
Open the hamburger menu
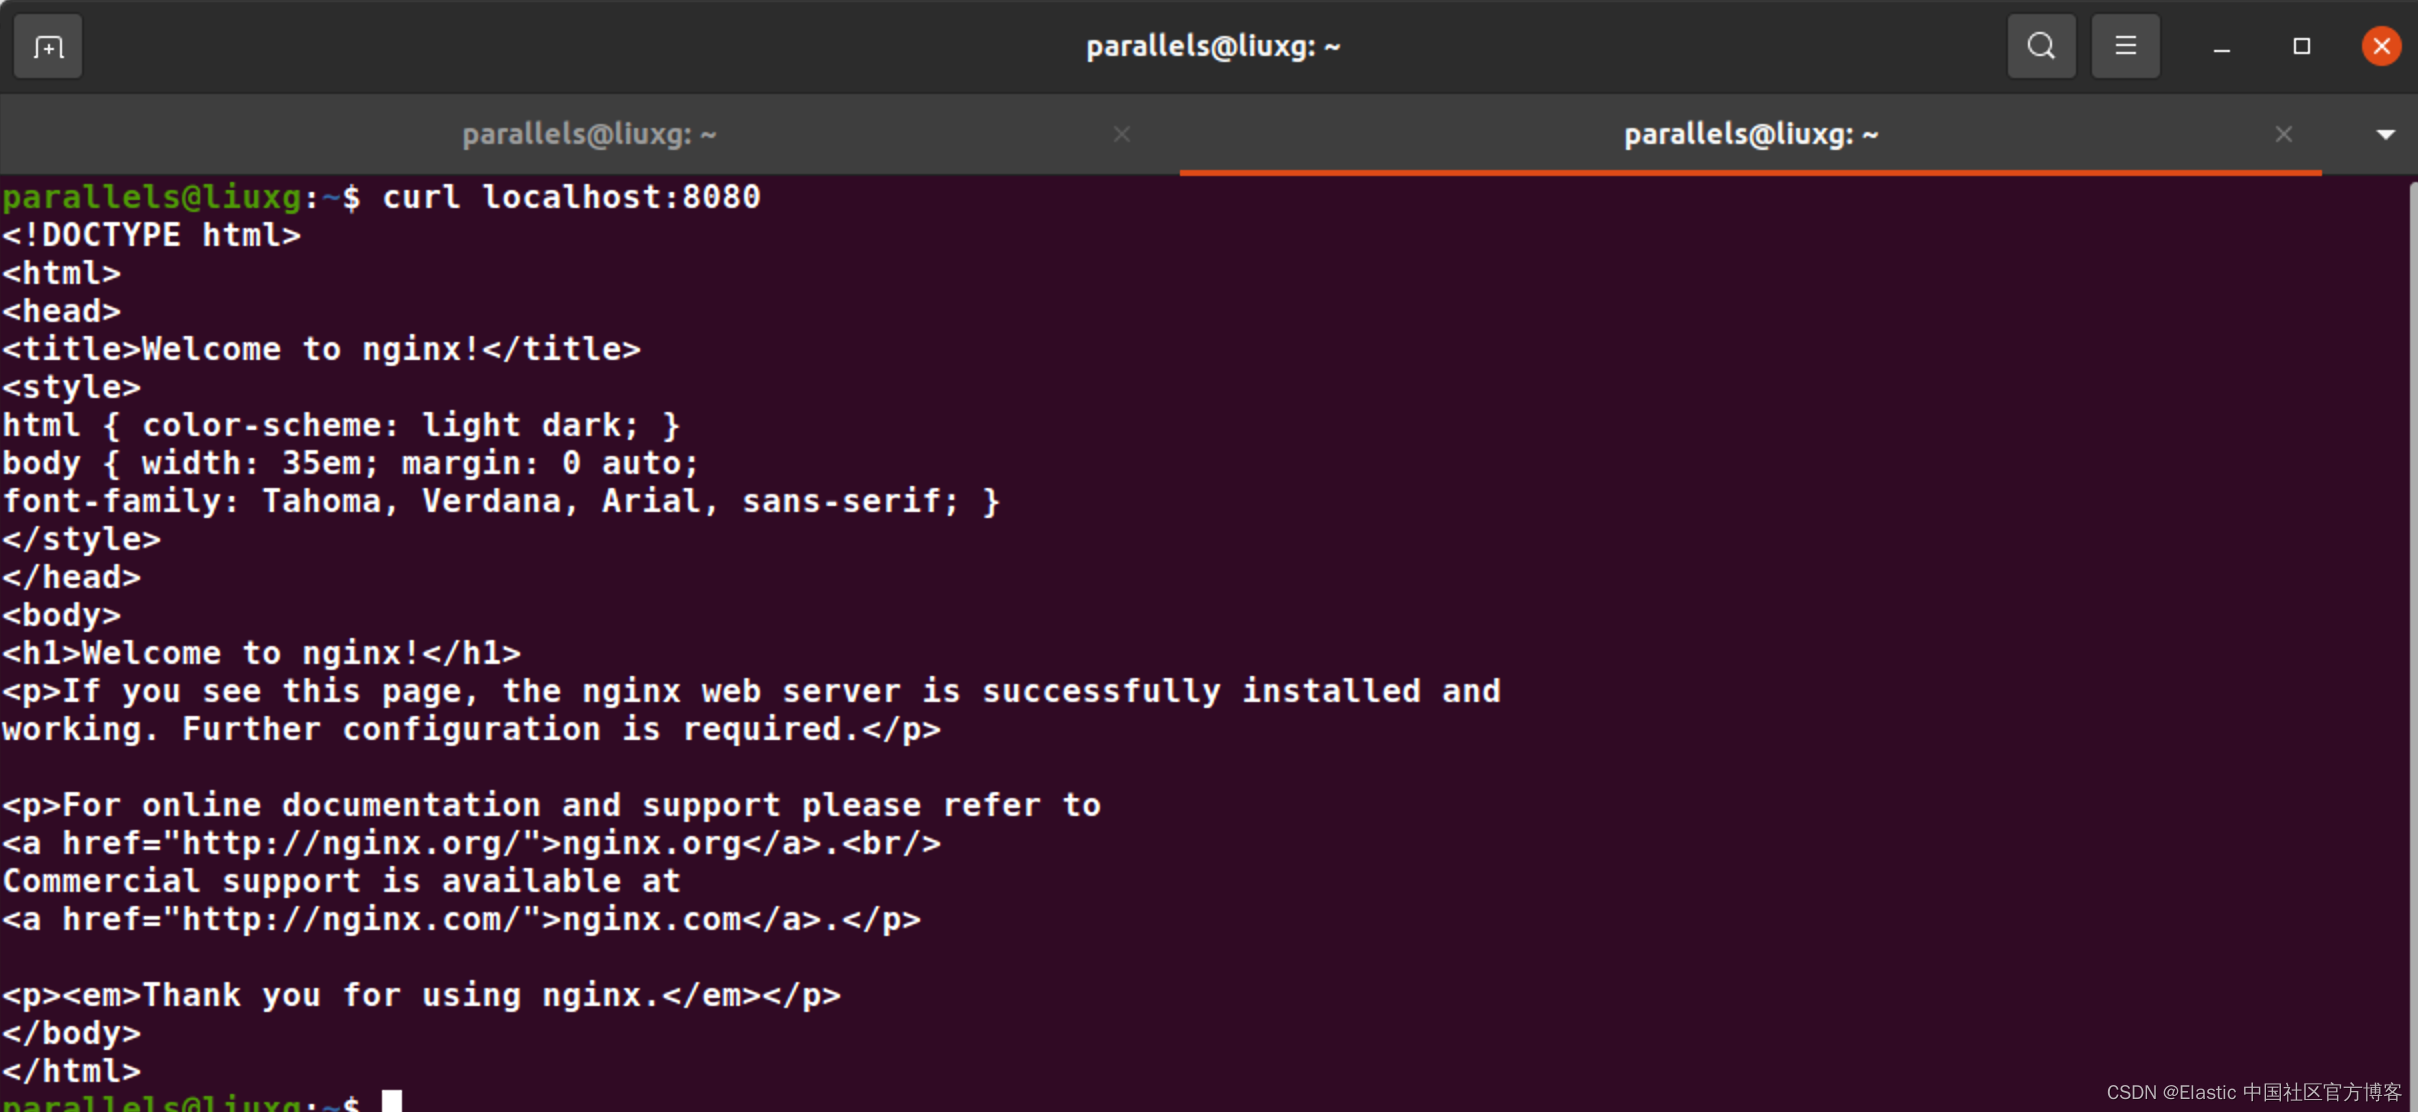point(2125,46)
